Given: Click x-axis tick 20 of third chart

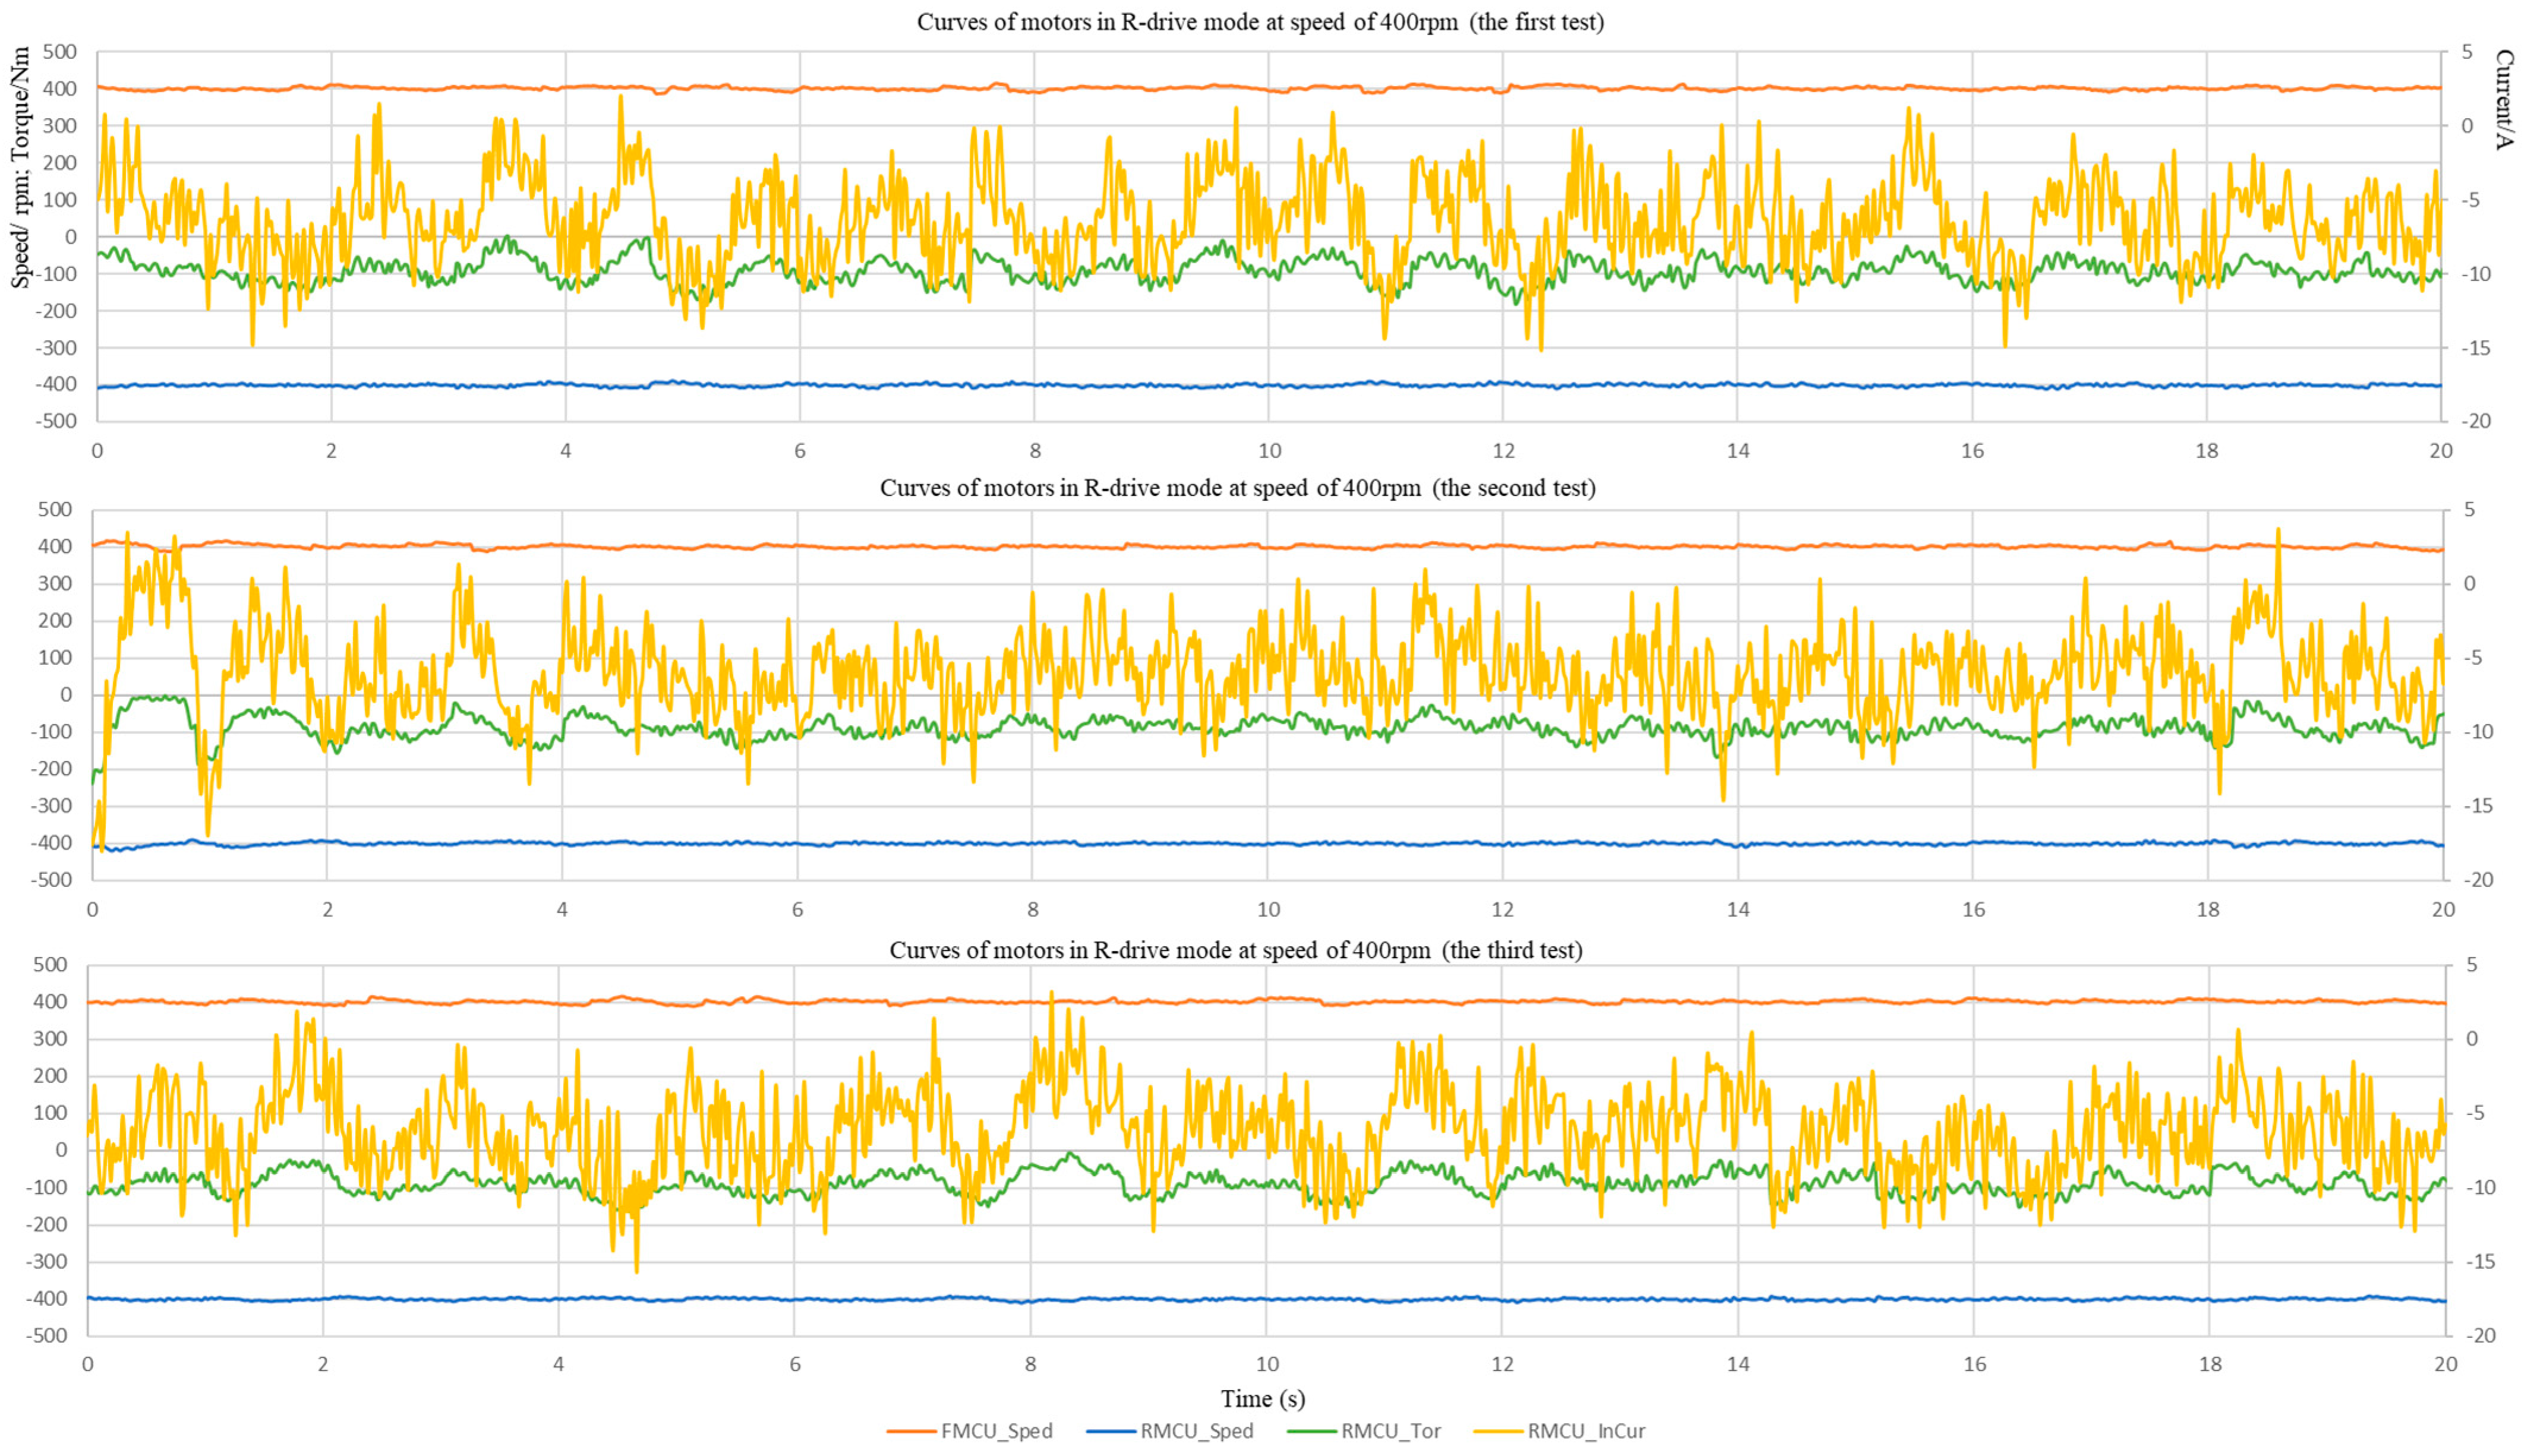Looking at the screenshot, I should [x=2445, y=1364].
